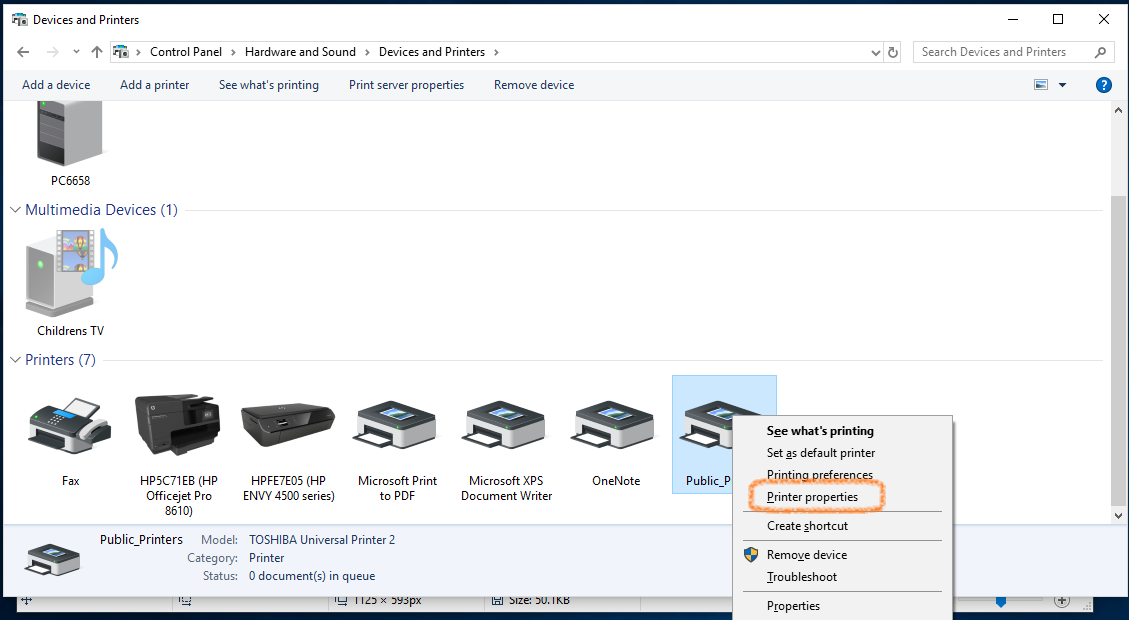Collapse the Printers (7) section
Screen dimensions: 1129x620
(x=14, y=359)
